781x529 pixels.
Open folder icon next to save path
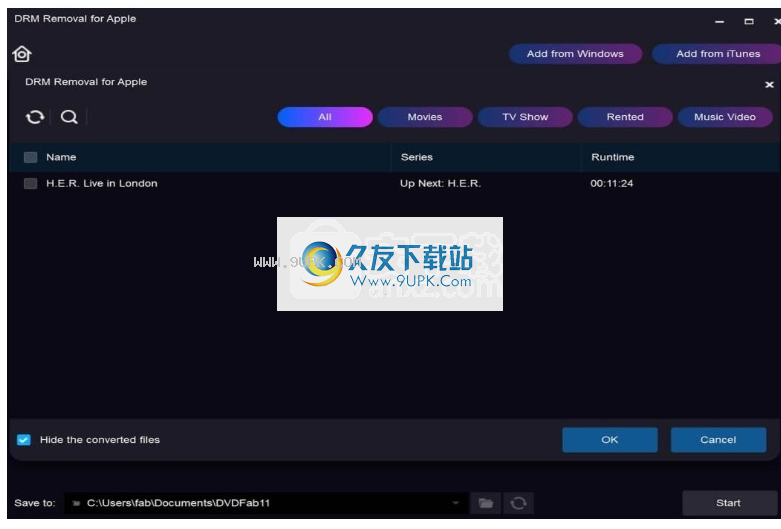486,503
